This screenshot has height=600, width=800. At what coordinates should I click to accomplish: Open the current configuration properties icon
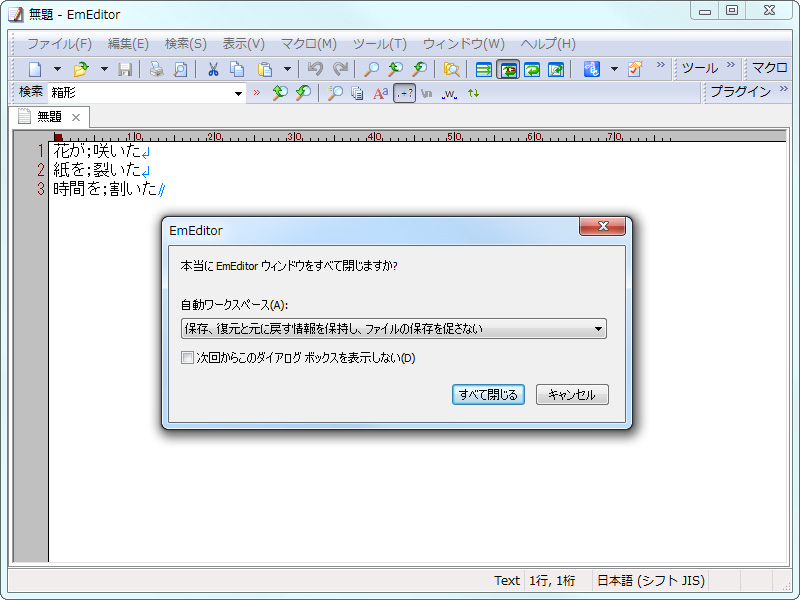635,69
